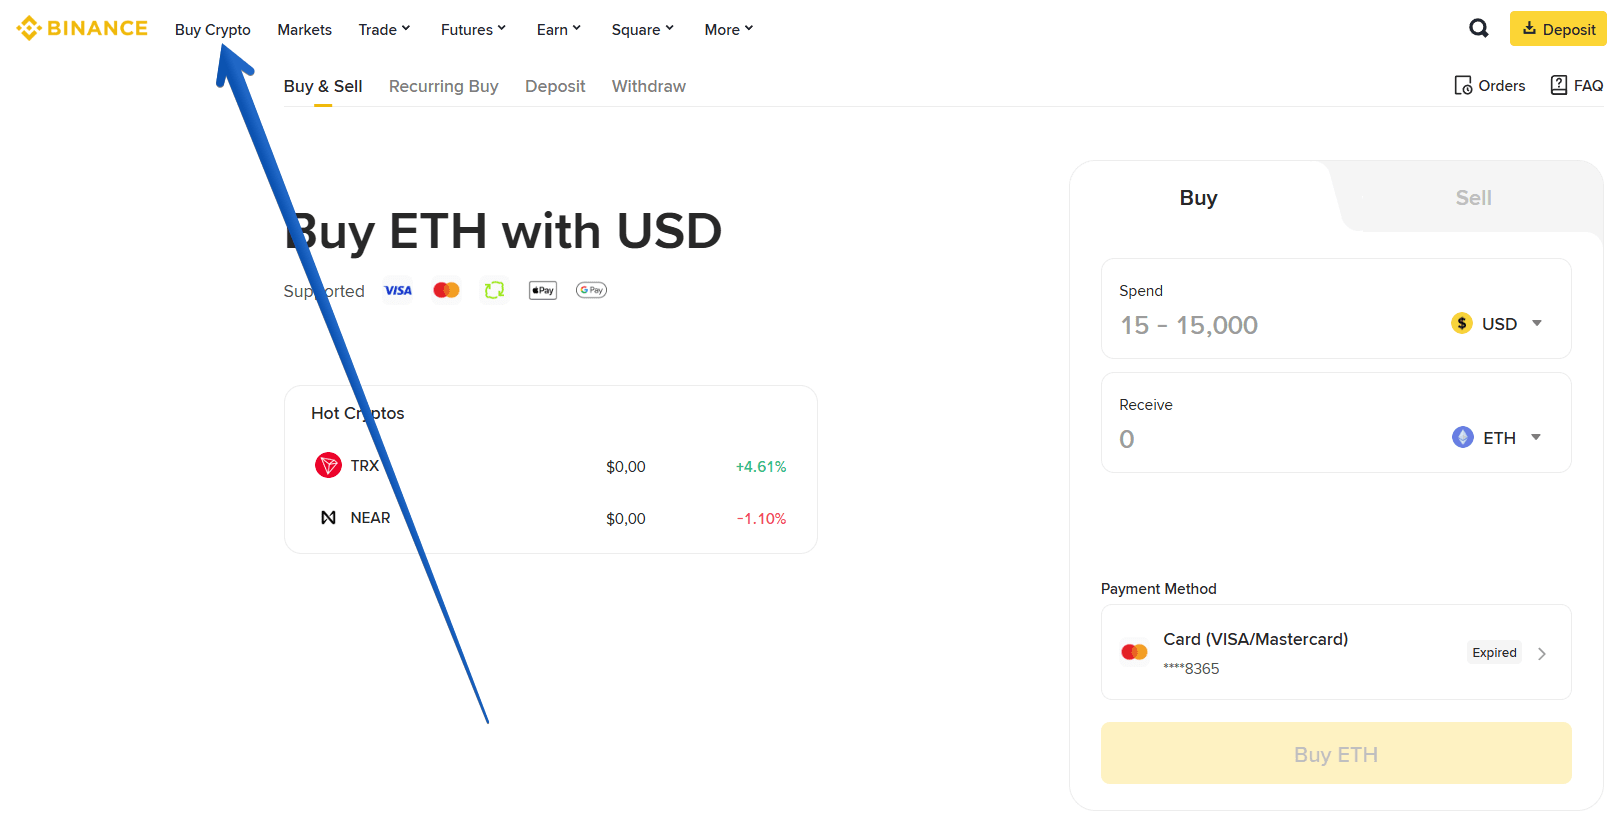The image size is (1618, 814).
Task: Click the yellow Deposit button
Action: coord(1557,28)
